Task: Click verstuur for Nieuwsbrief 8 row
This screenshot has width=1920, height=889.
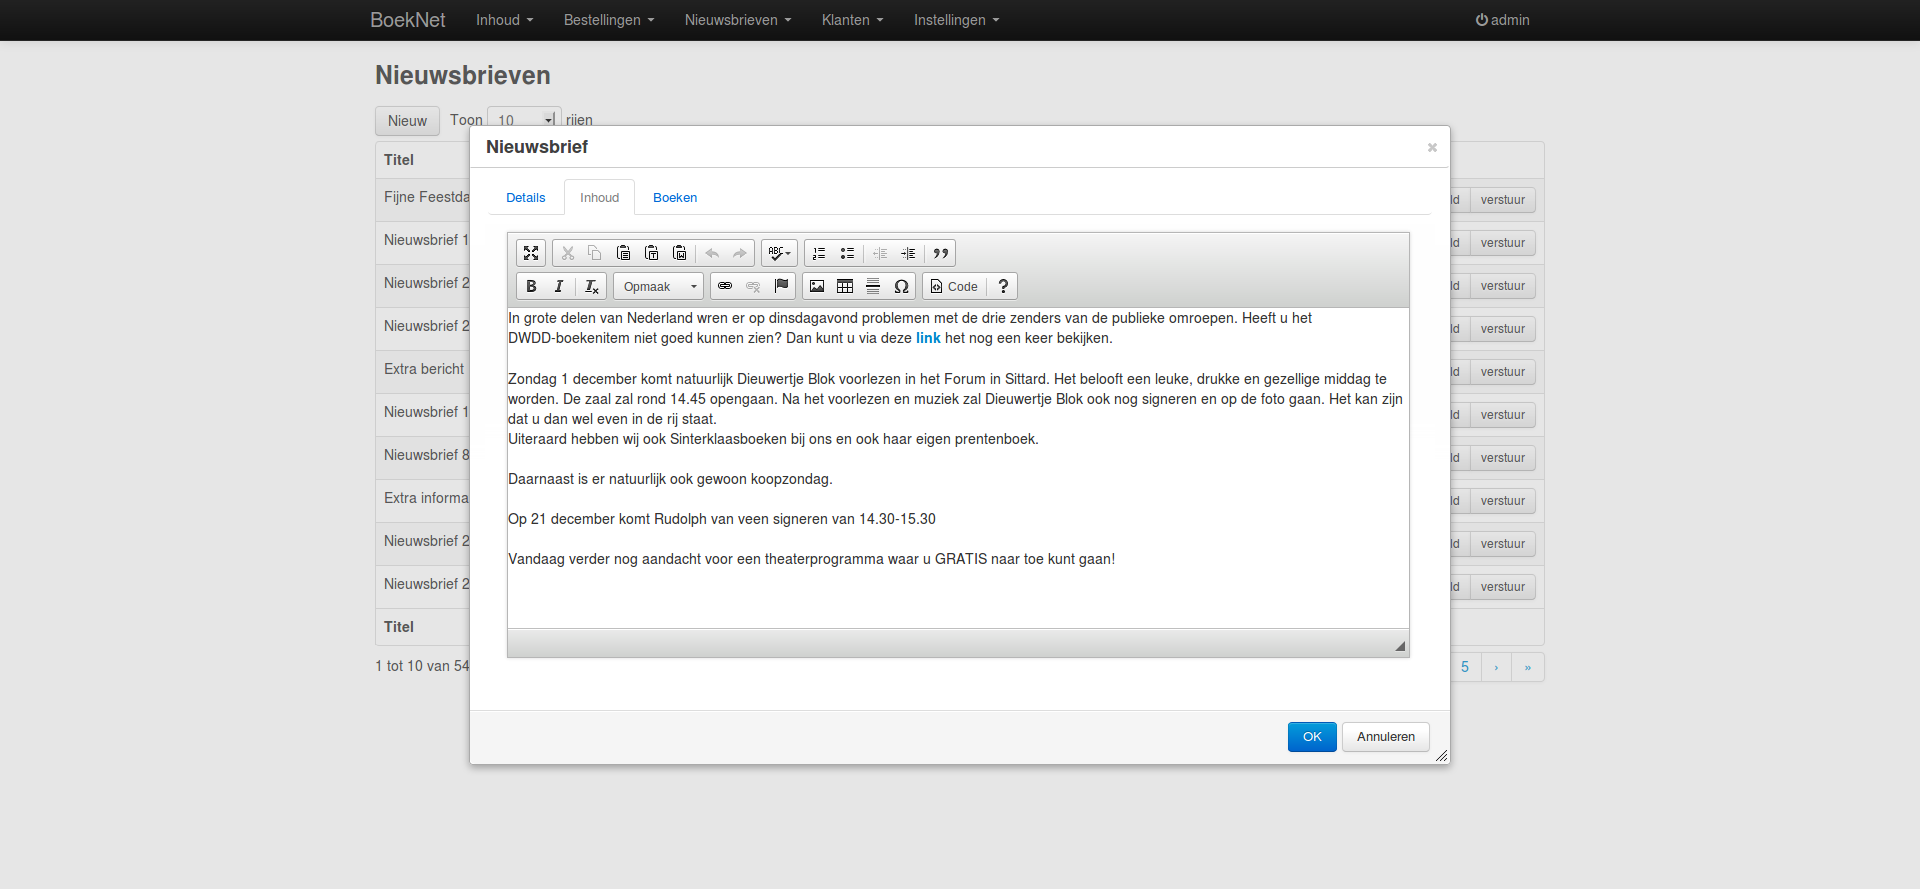Action: [1503, 458]
